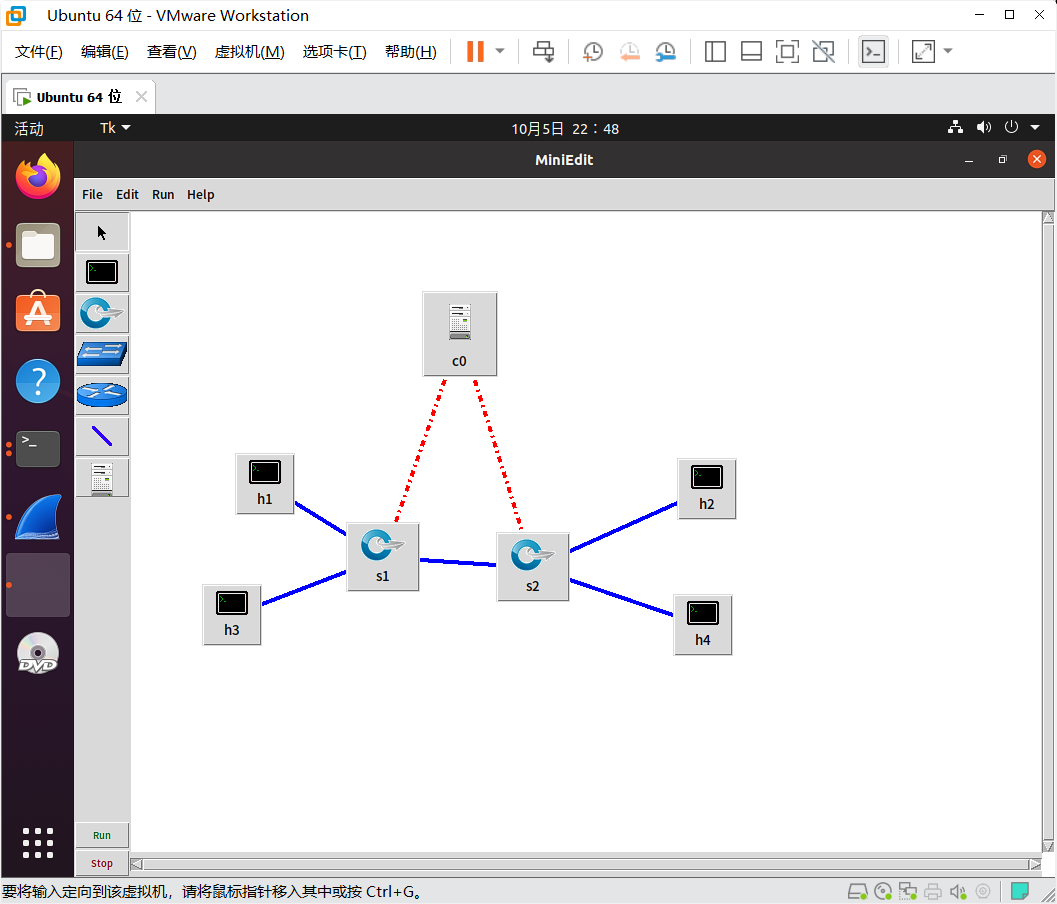This screenshot has height=904, width=1057.
Task: Select the OpenFlow Switch tool
Action: tap(102, 313)
